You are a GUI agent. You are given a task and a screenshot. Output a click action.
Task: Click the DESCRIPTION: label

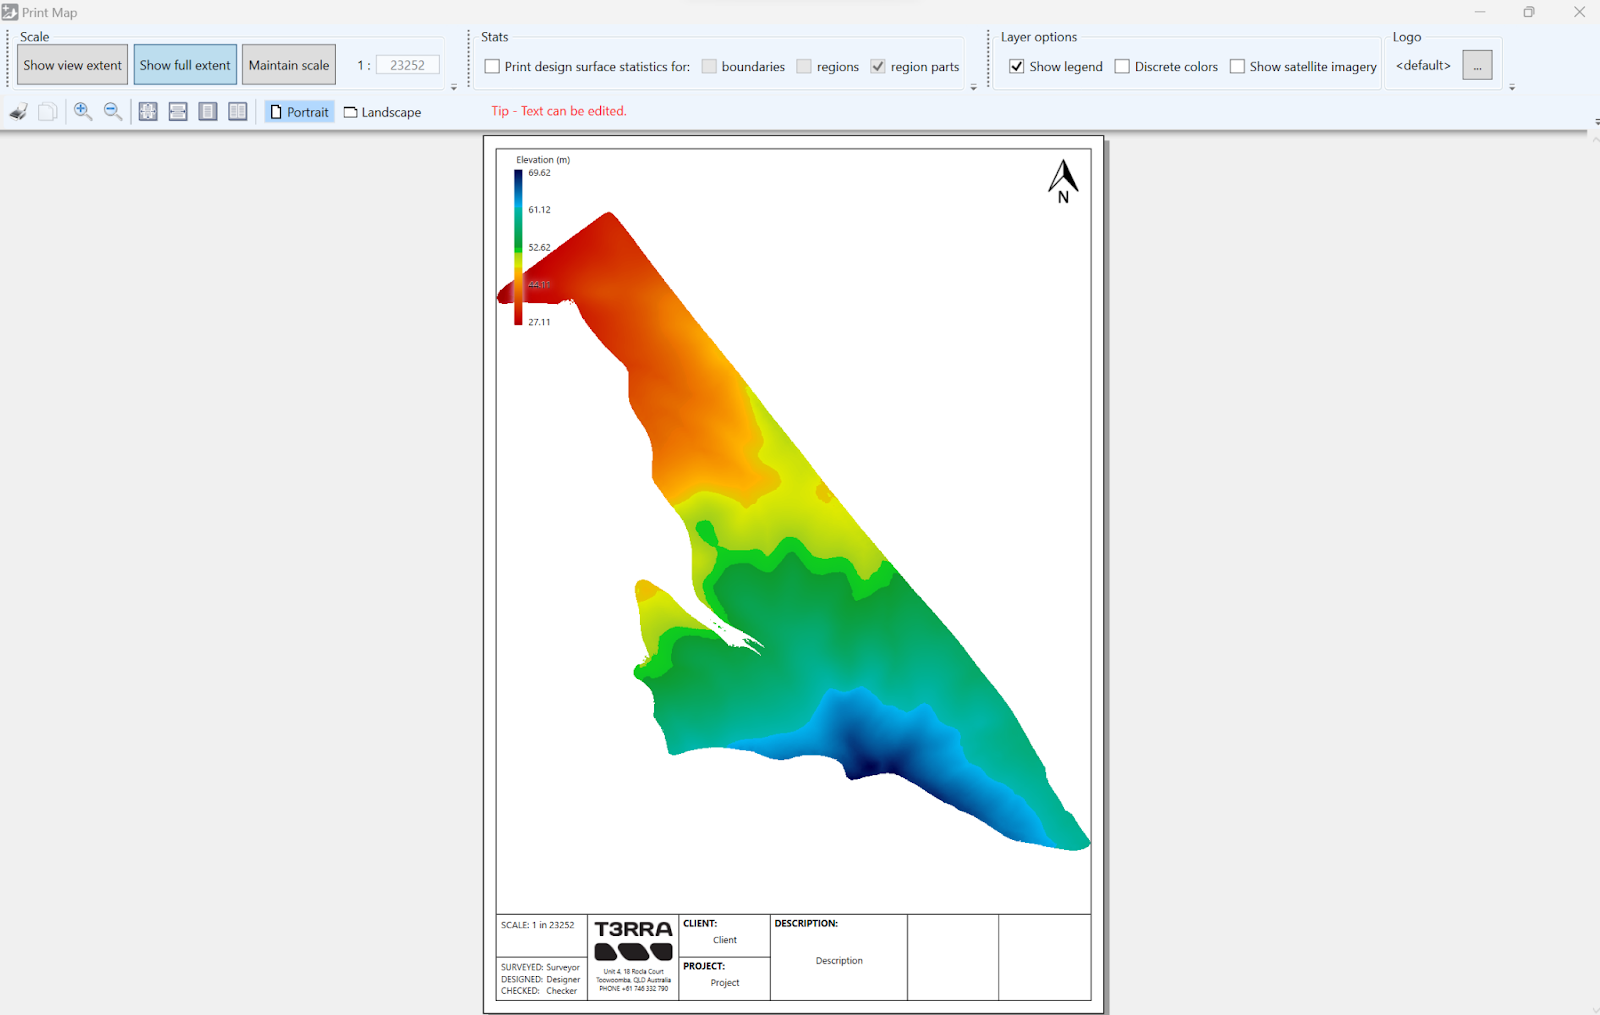point(806,923)
